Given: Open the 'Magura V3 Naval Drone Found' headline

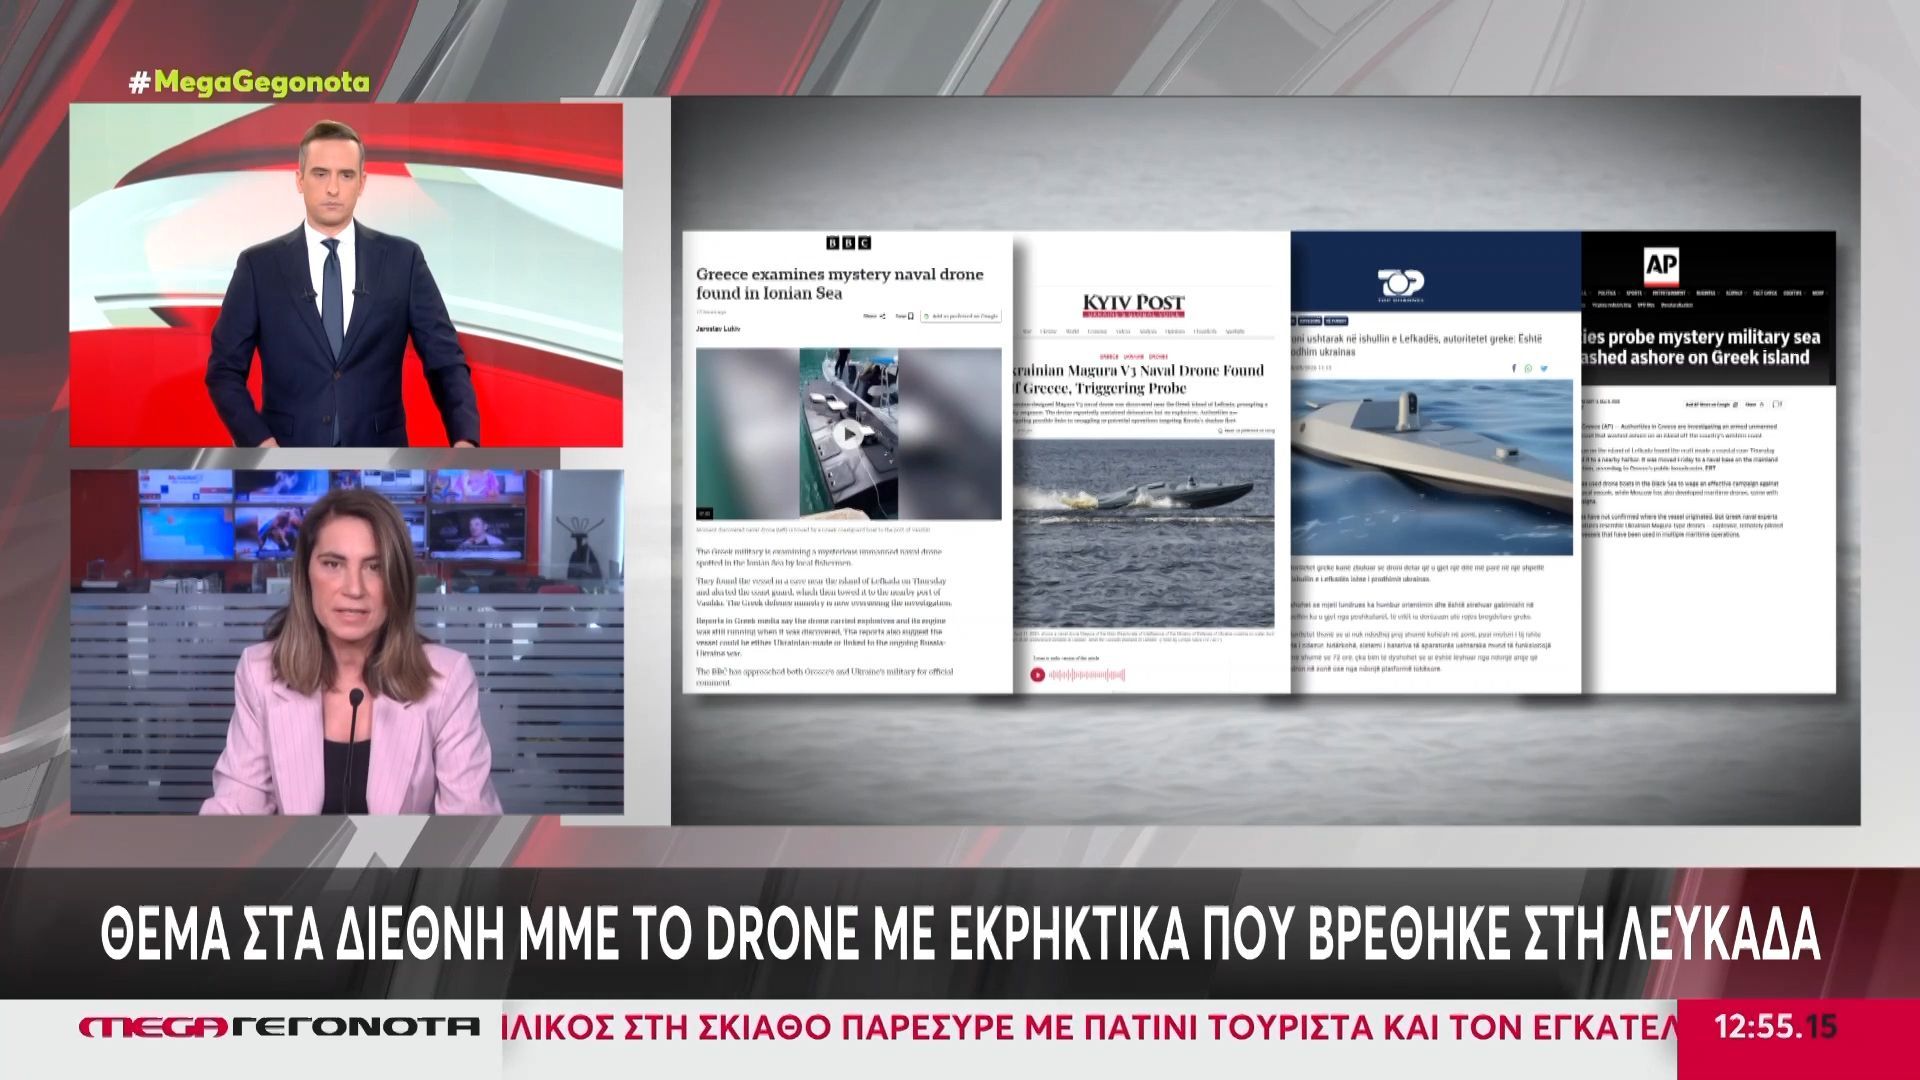Looking at the screenshot, I should click(1139, 379).
